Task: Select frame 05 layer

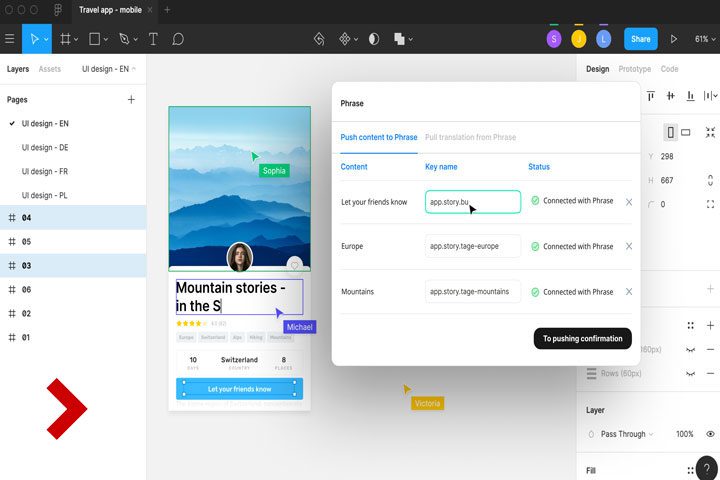Action: coord(73,242)
